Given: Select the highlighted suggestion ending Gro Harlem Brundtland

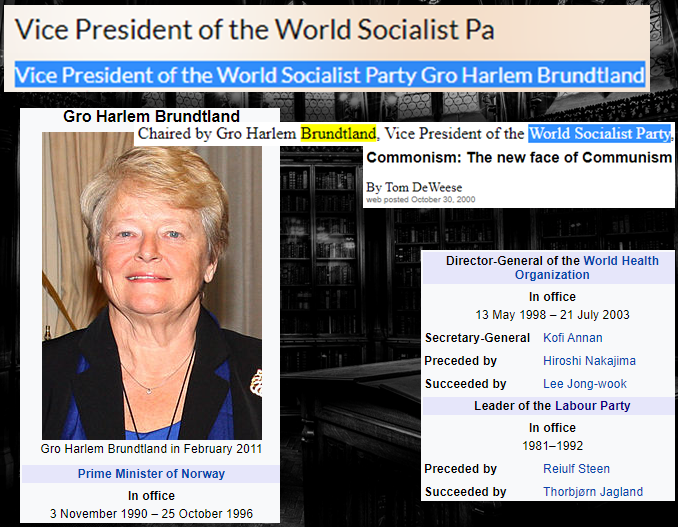Looking at the screenshot, I should tap(329, 75).
